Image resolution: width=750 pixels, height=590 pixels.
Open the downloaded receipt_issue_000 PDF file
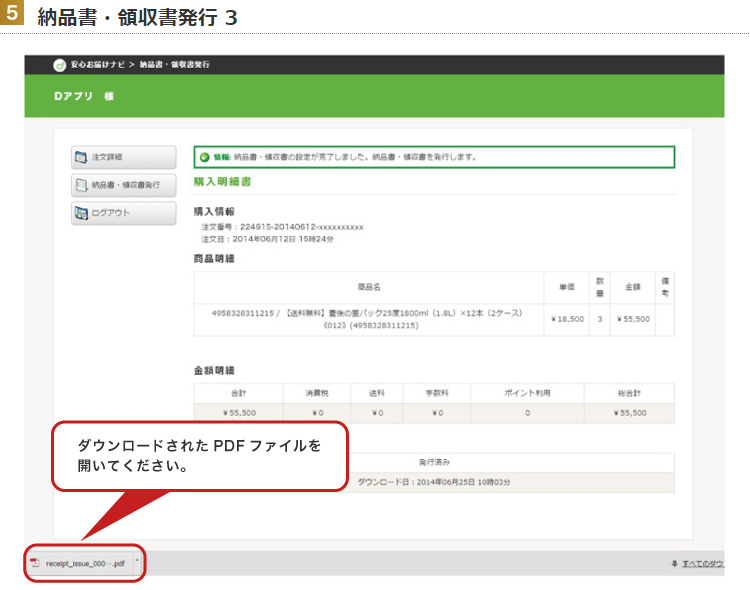(x=84, y=564)
